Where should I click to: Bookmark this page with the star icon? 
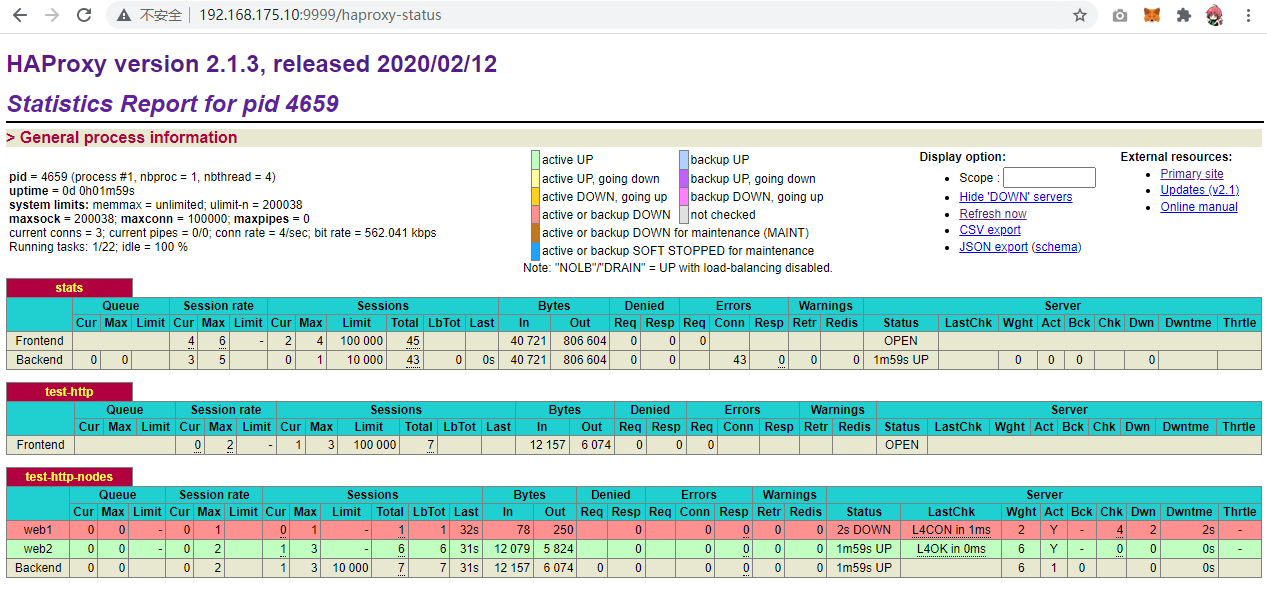[x=1080, y=16]
